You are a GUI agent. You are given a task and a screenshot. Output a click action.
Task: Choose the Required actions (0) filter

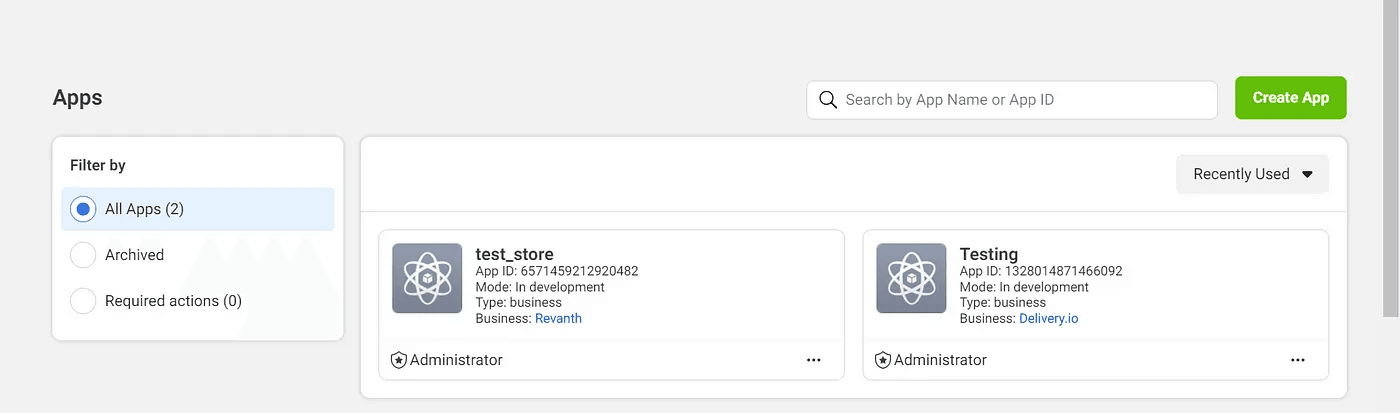83,300
